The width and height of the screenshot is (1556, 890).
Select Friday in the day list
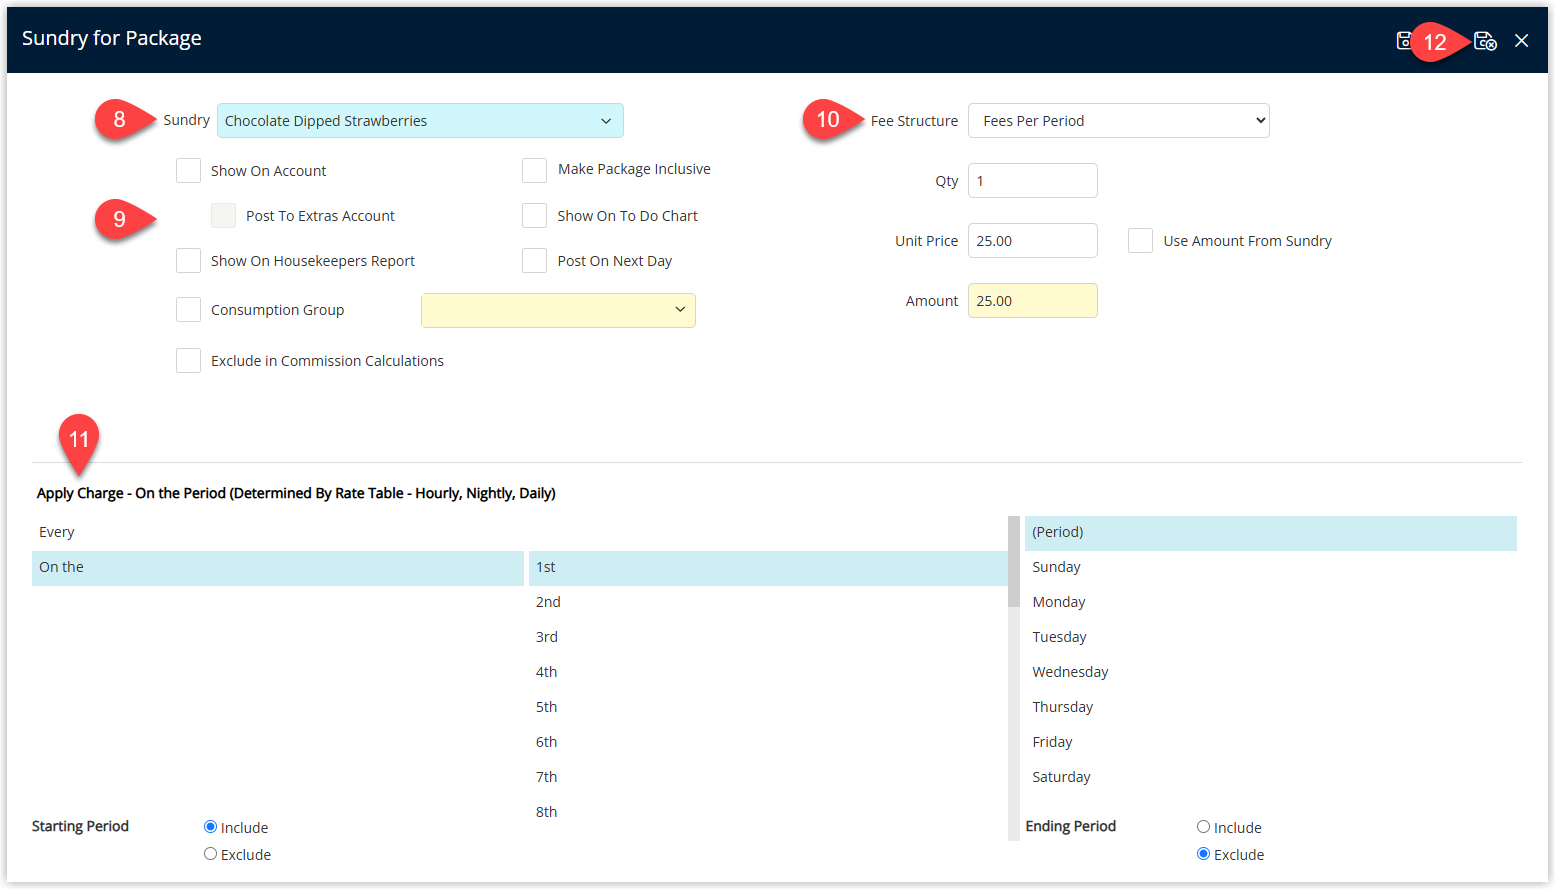1271,743
